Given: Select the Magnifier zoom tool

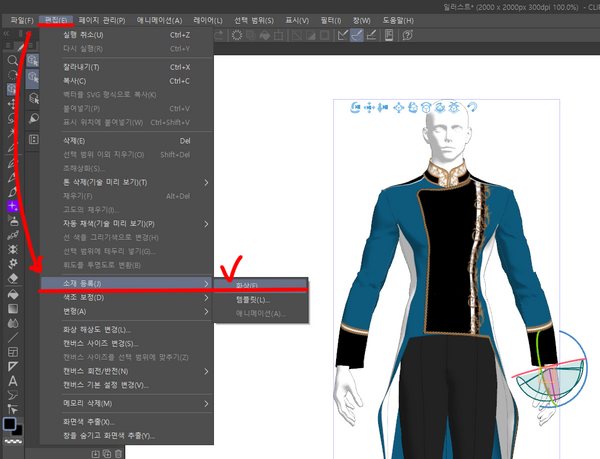Looking at the screenshot, I should coord(12,60).
